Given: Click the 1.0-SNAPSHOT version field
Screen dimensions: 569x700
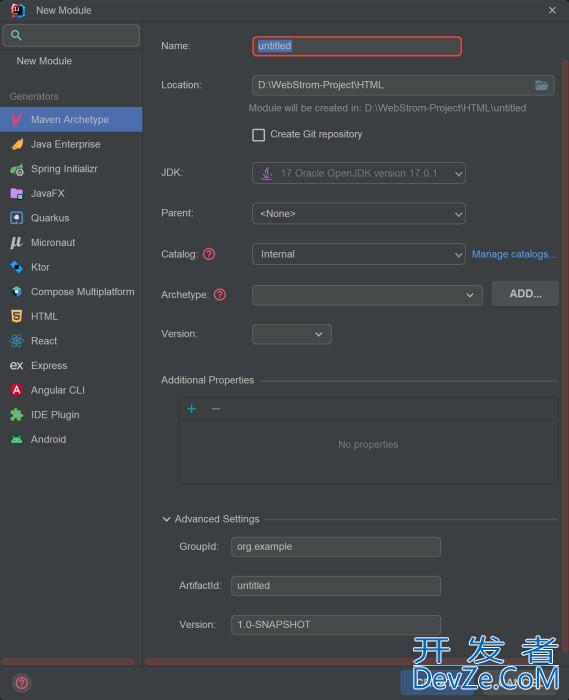Looking at the screenshot, I should [x=336, y=625].
